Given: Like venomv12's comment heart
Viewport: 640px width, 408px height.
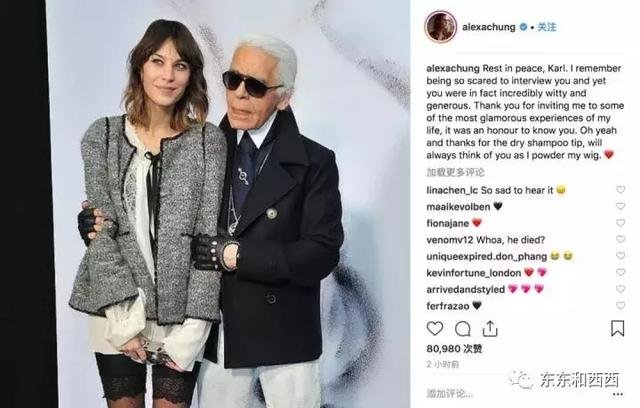Looking at the screenshot, I should [x=620, y=239].
